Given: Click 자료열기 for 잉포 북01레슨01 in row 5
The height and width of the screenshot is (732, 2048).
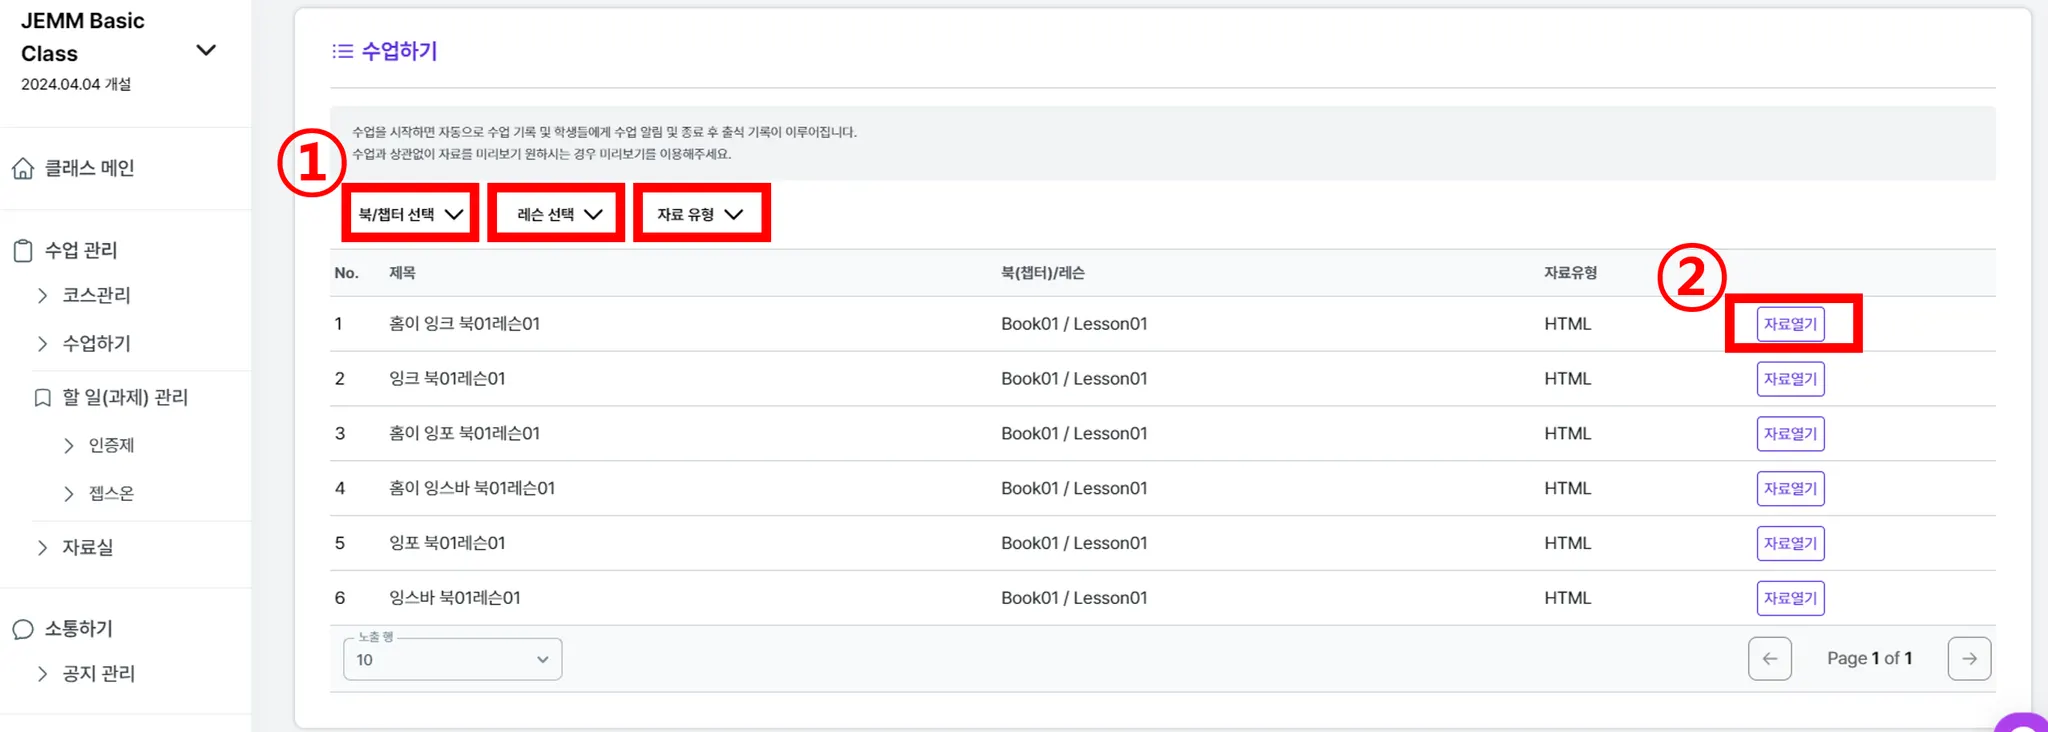Looking at the screenshot, I should [x=1791, y=544].
